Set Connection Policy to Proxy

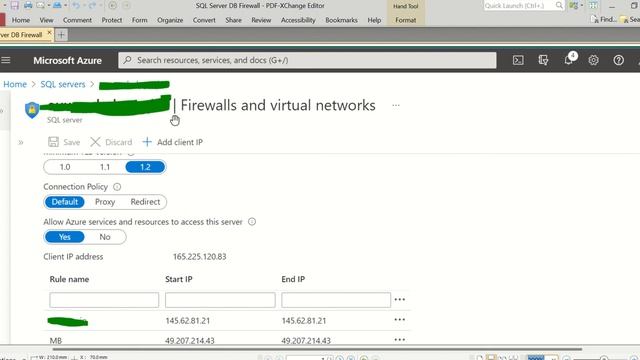click(105, 202)
